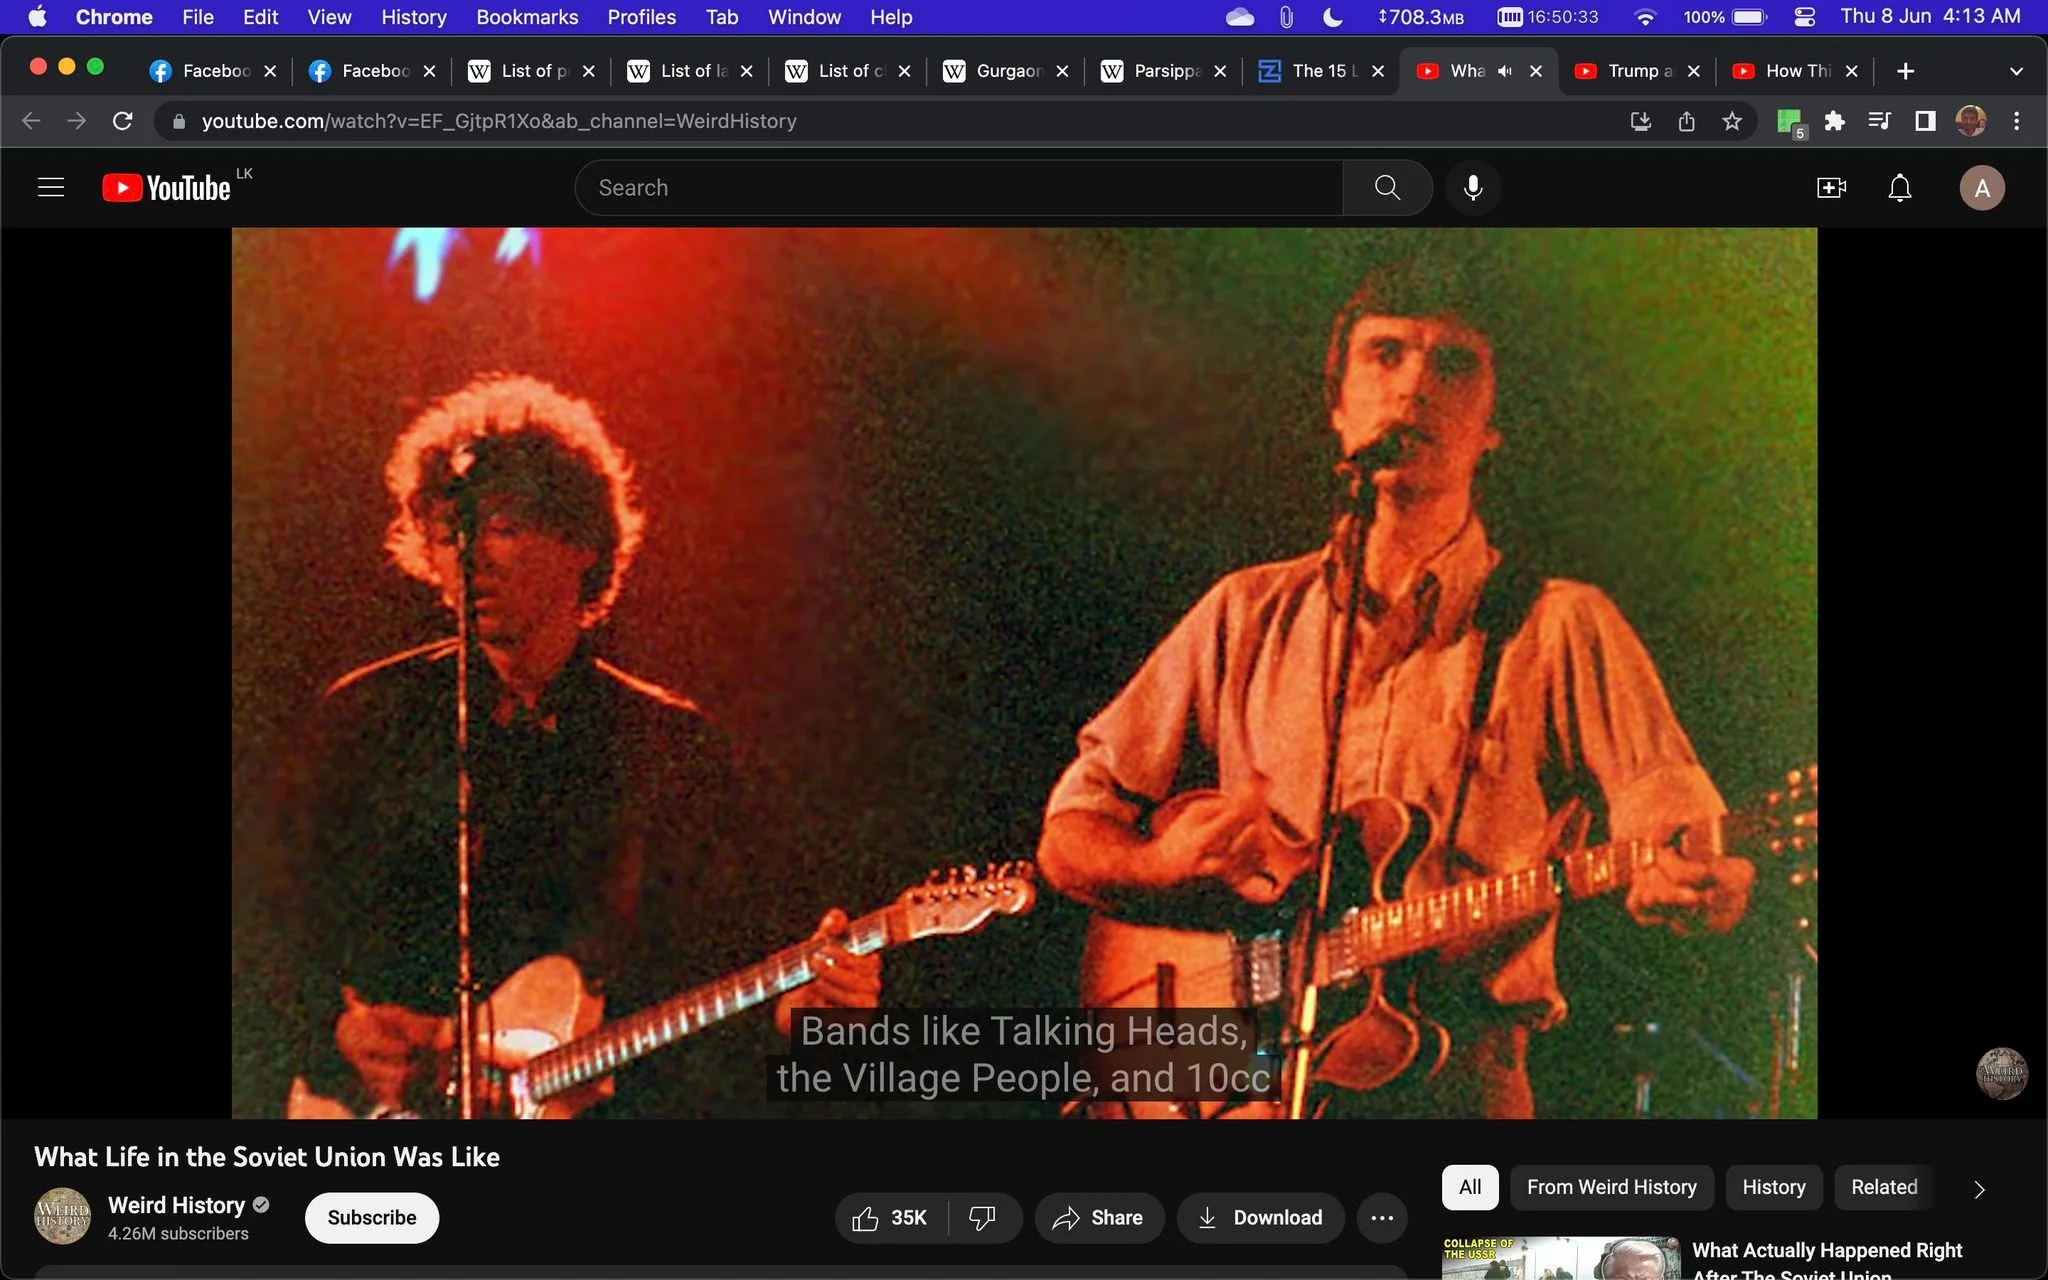Click the 16:50:33 timer in menu bar
The height and width of the screenshot is (1280, 2048).
click(x=1548, y=17)
